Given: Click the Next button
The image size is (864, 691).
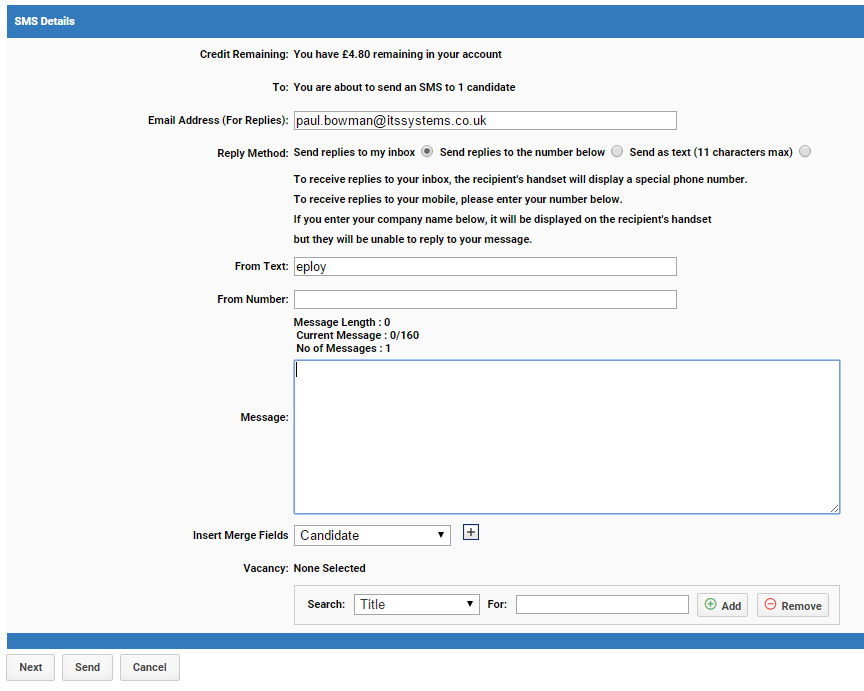Looking at the screenshot, I should tap(31, 667).
